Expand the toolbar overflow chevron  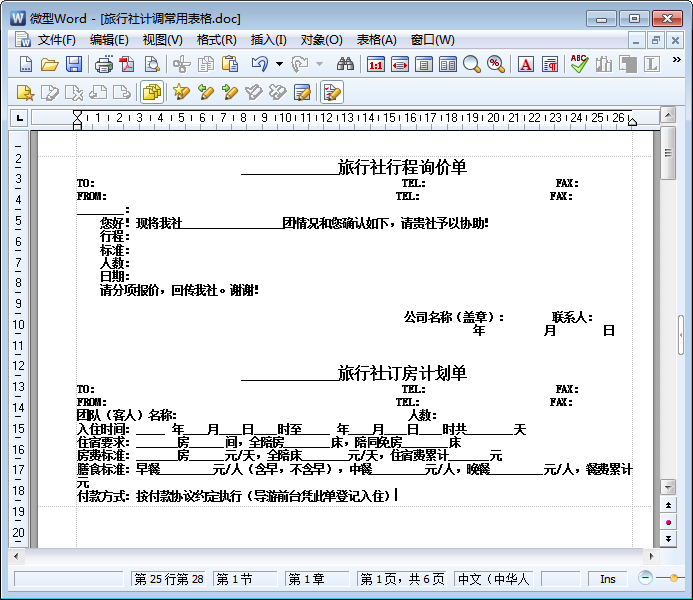(676, 59)
